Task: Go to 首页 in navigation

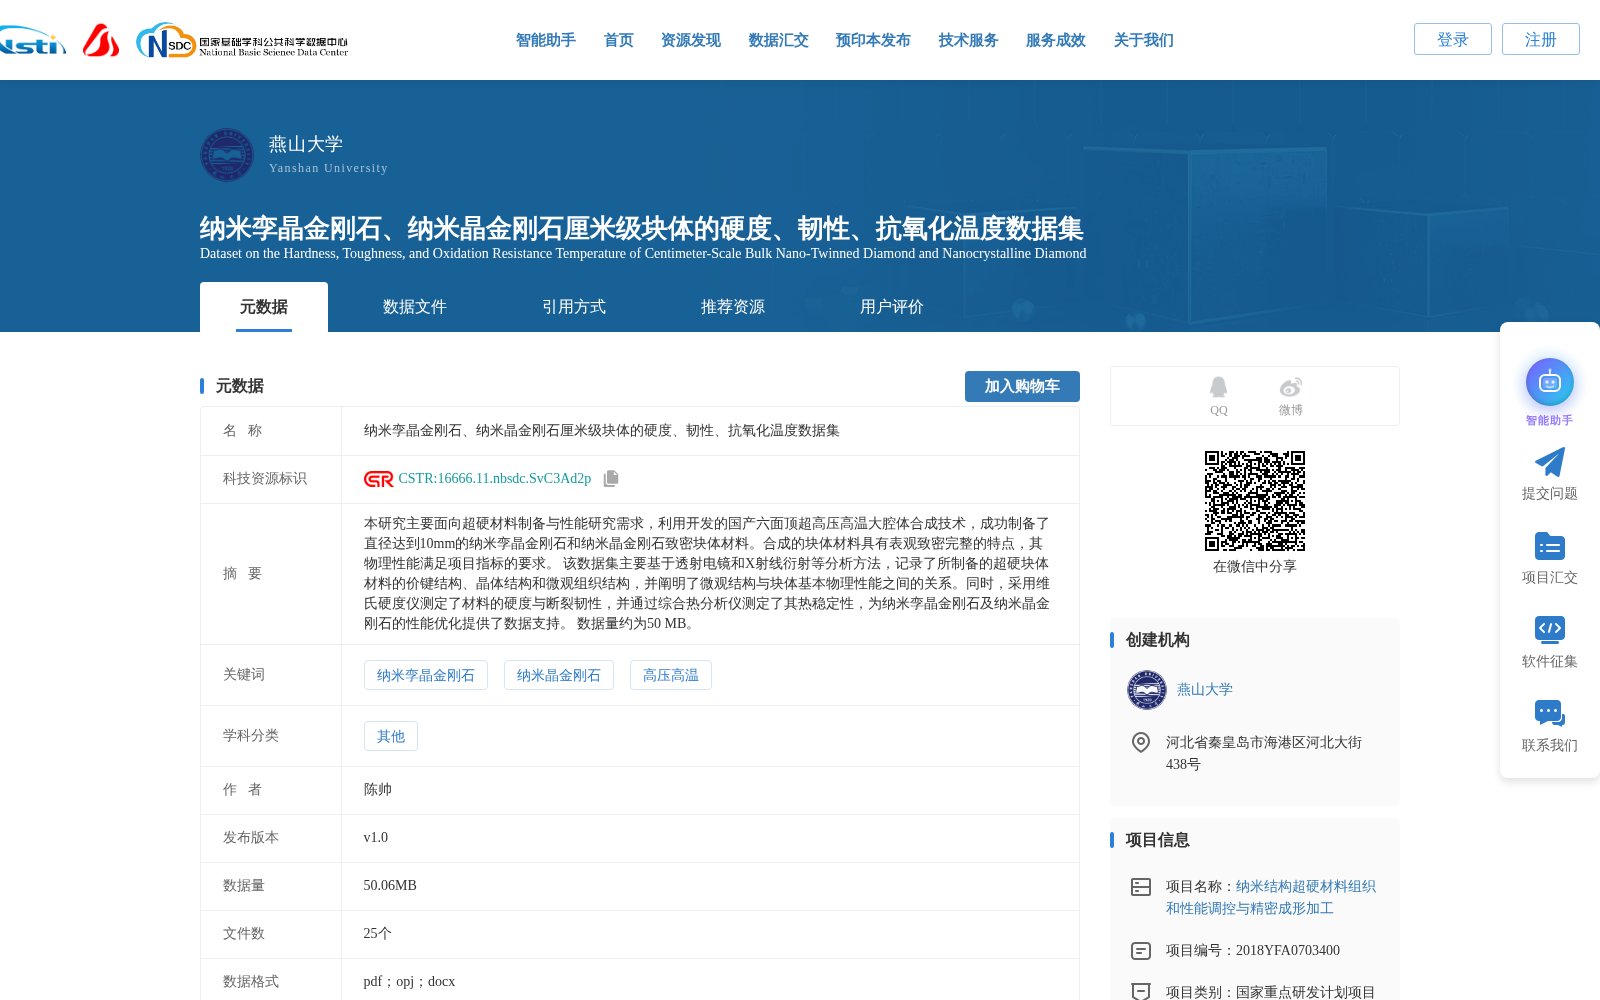Action: coord(619,40)
